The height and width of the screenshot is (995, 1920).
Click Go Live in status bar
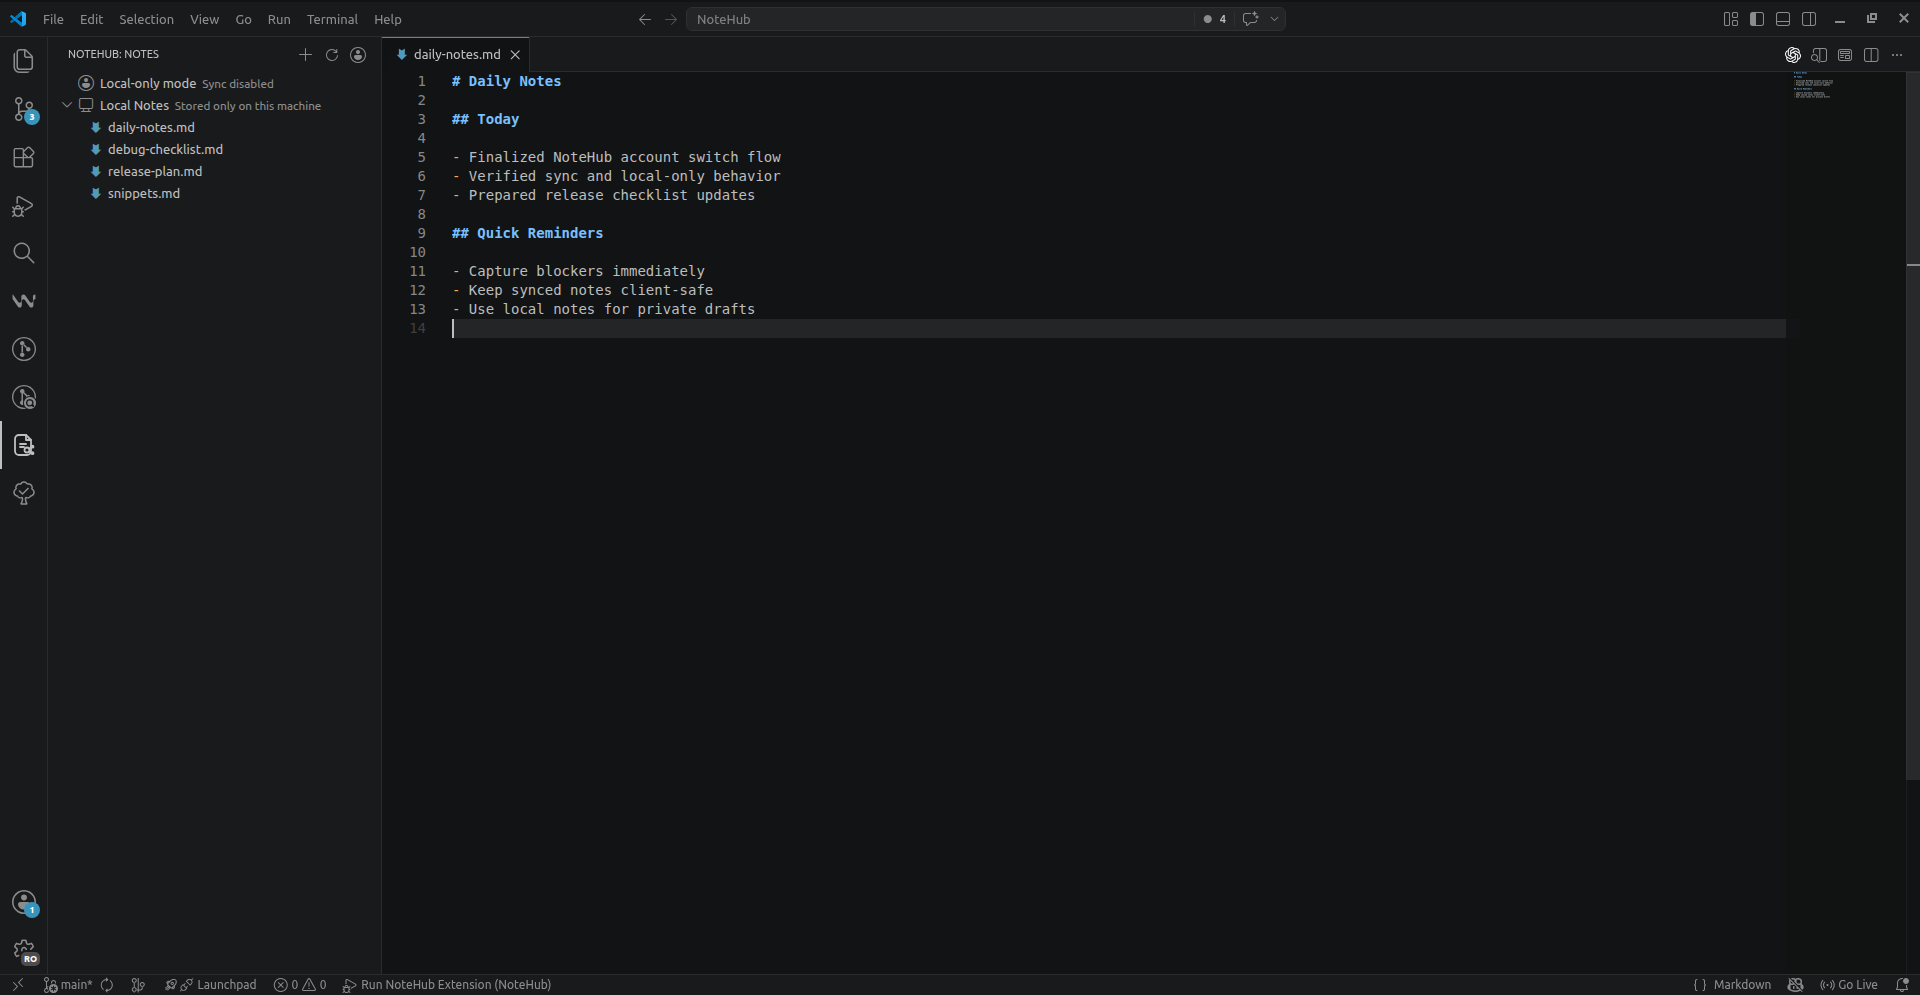[1849, 985]
